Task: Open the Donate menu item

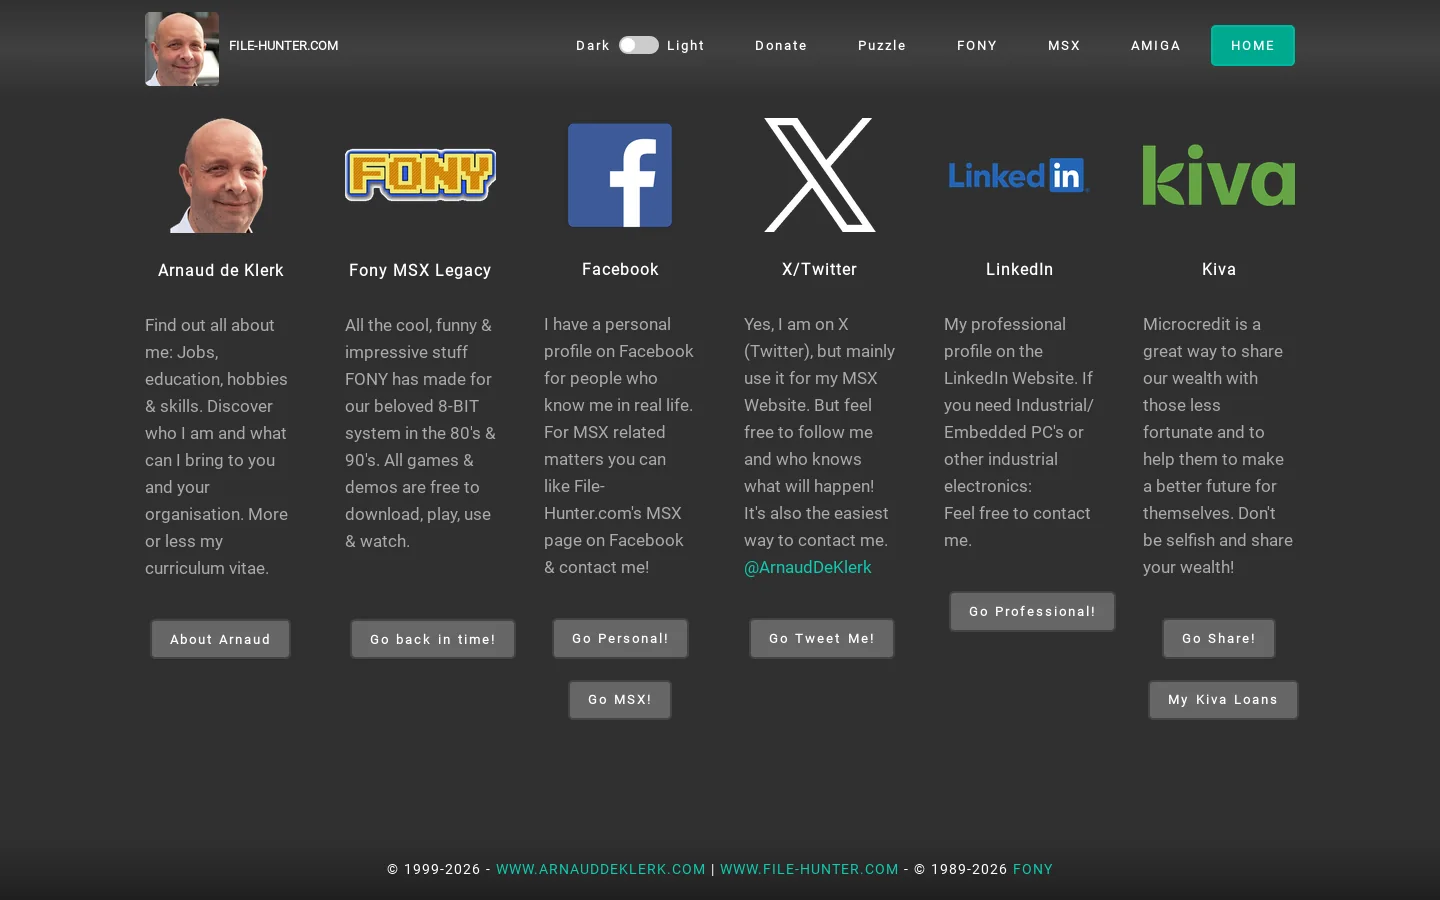Action: 781,45
